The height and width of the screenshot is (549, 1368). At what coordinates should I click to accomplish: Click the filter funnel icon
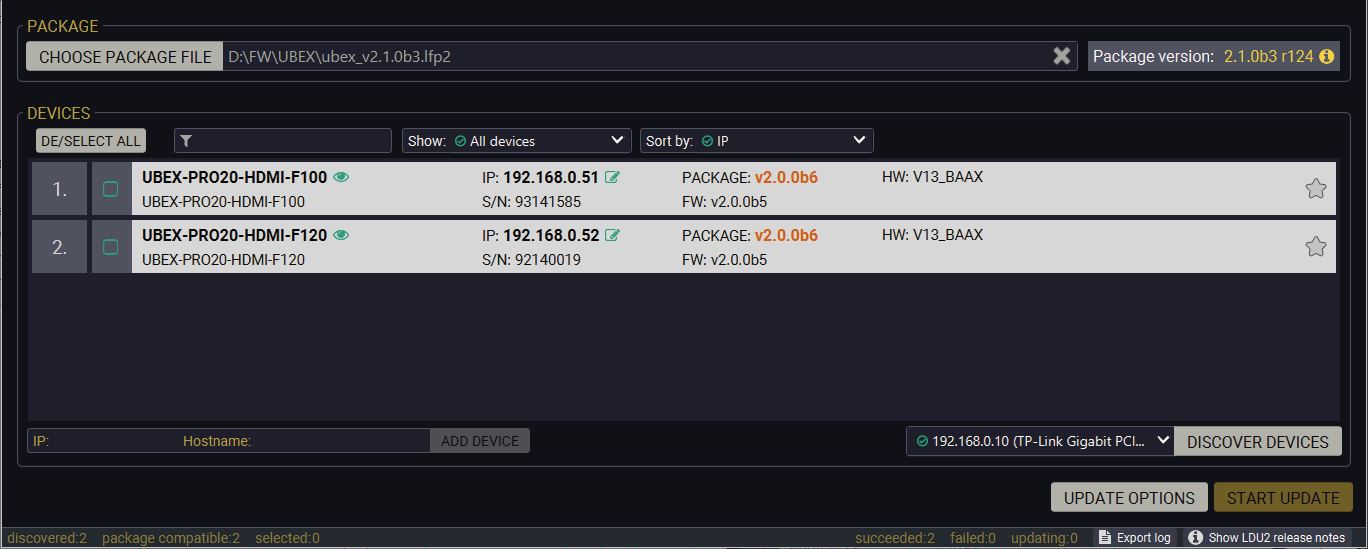pyautogui.click(x=186, y=141)
